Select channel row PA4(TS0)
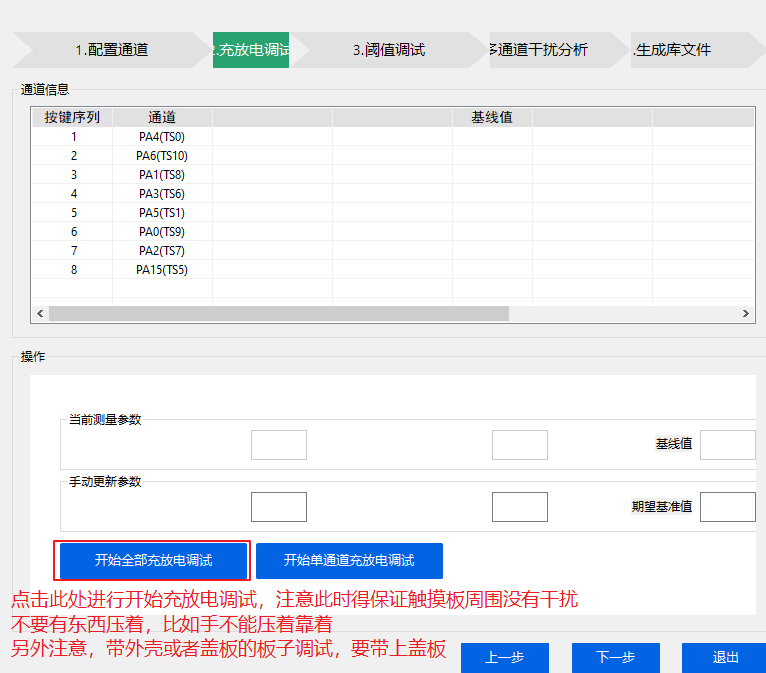This screenshot has width=766, height=673. tap(393, 137)
